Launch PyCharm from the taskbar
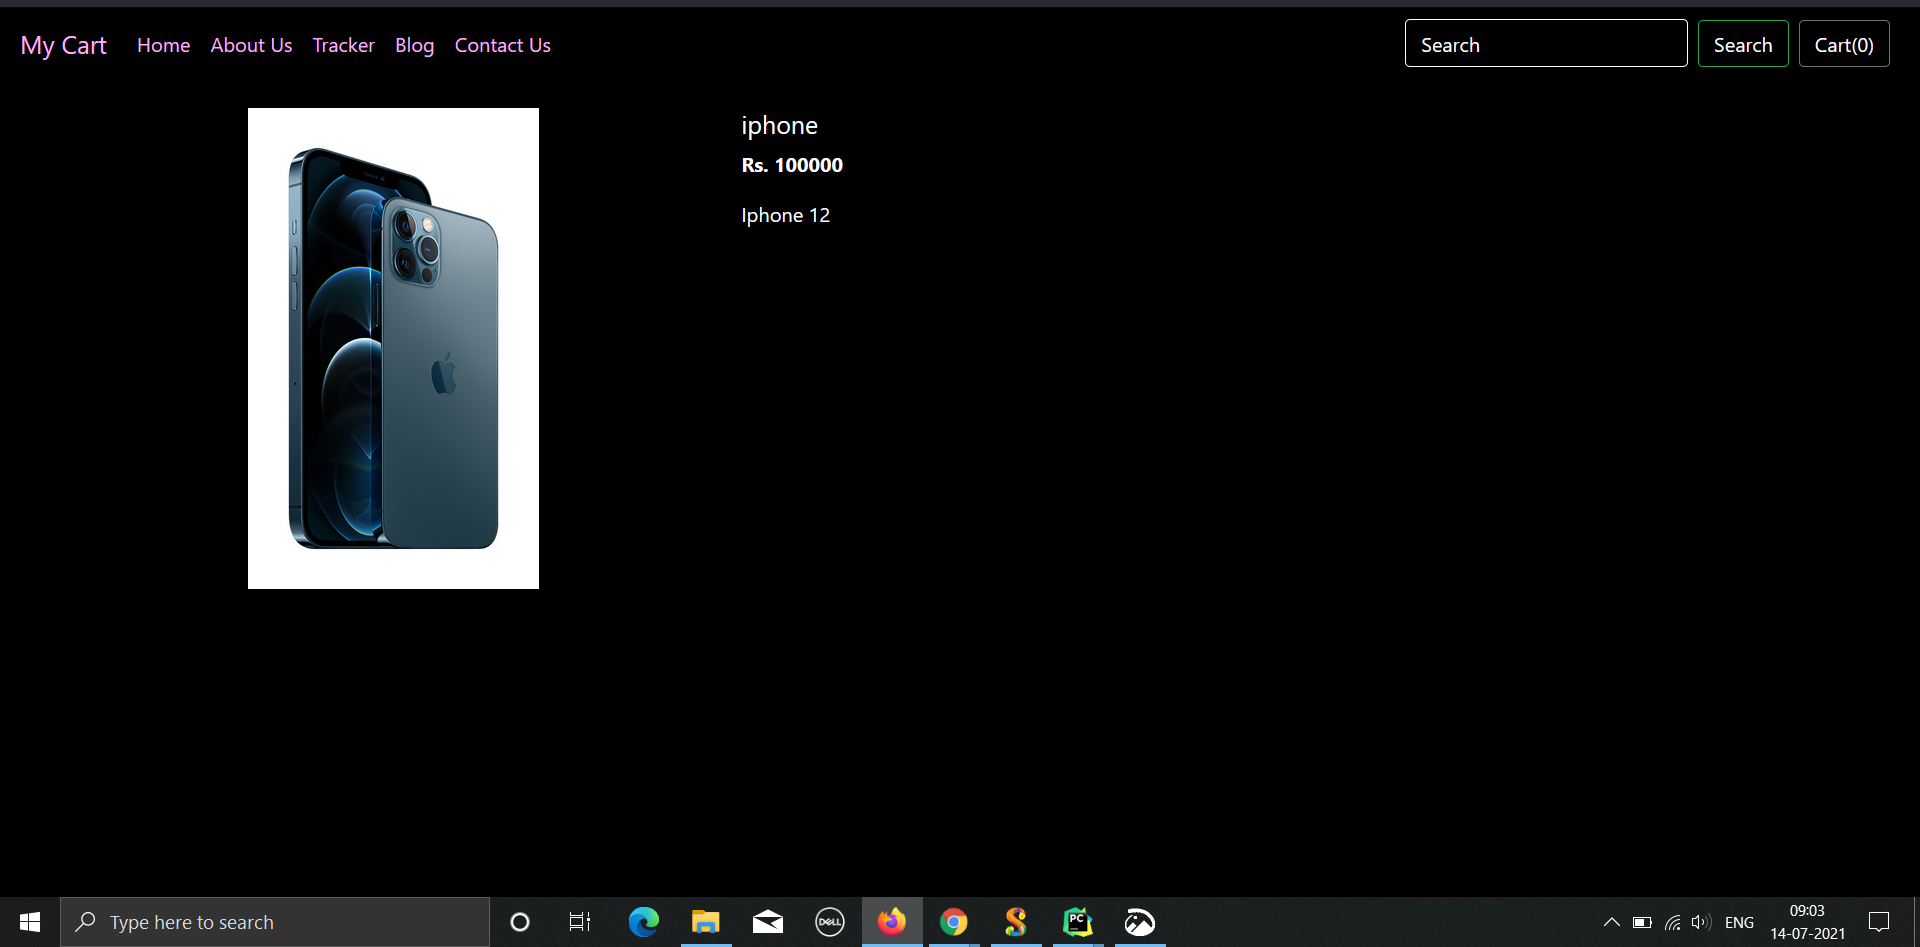 1077,922
